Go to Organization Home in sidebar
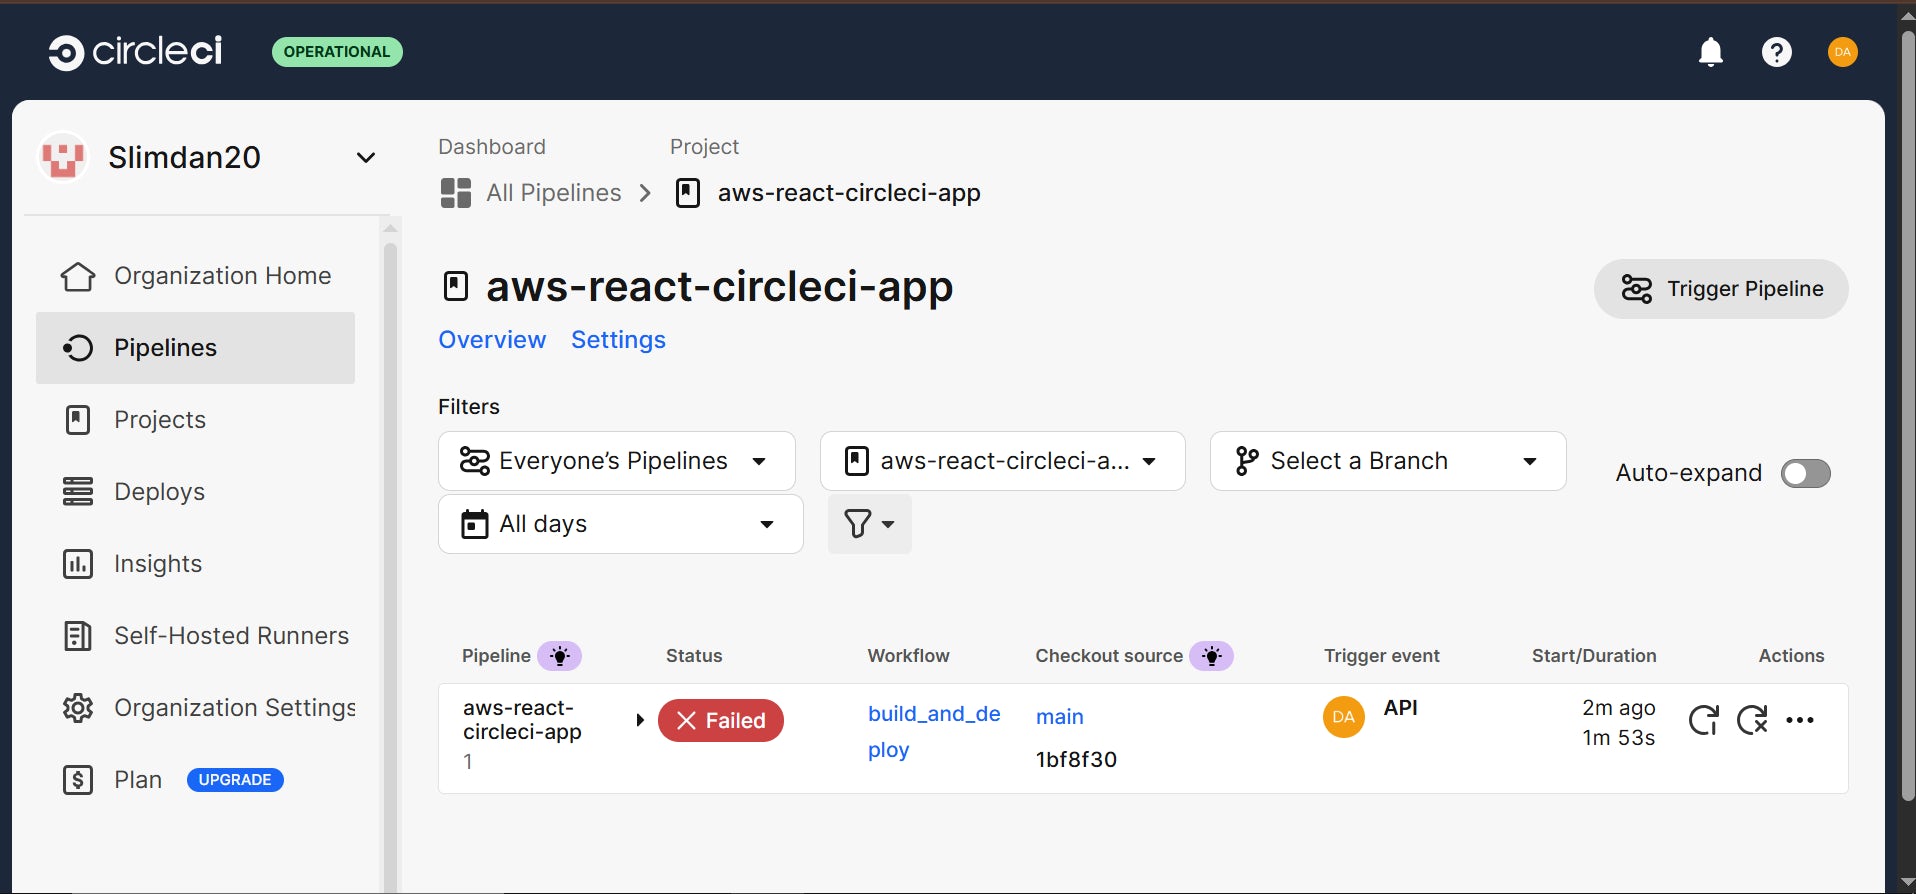This screenshot has height=894, width=1916. click(x=196, y=276)
